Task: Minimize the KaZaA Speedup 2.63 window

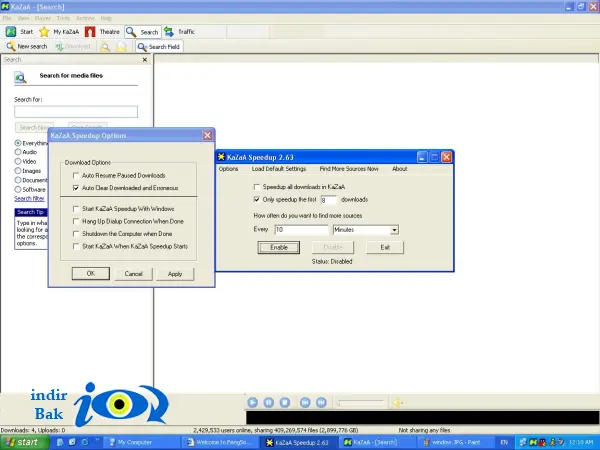Action: (x=422, y=157)
